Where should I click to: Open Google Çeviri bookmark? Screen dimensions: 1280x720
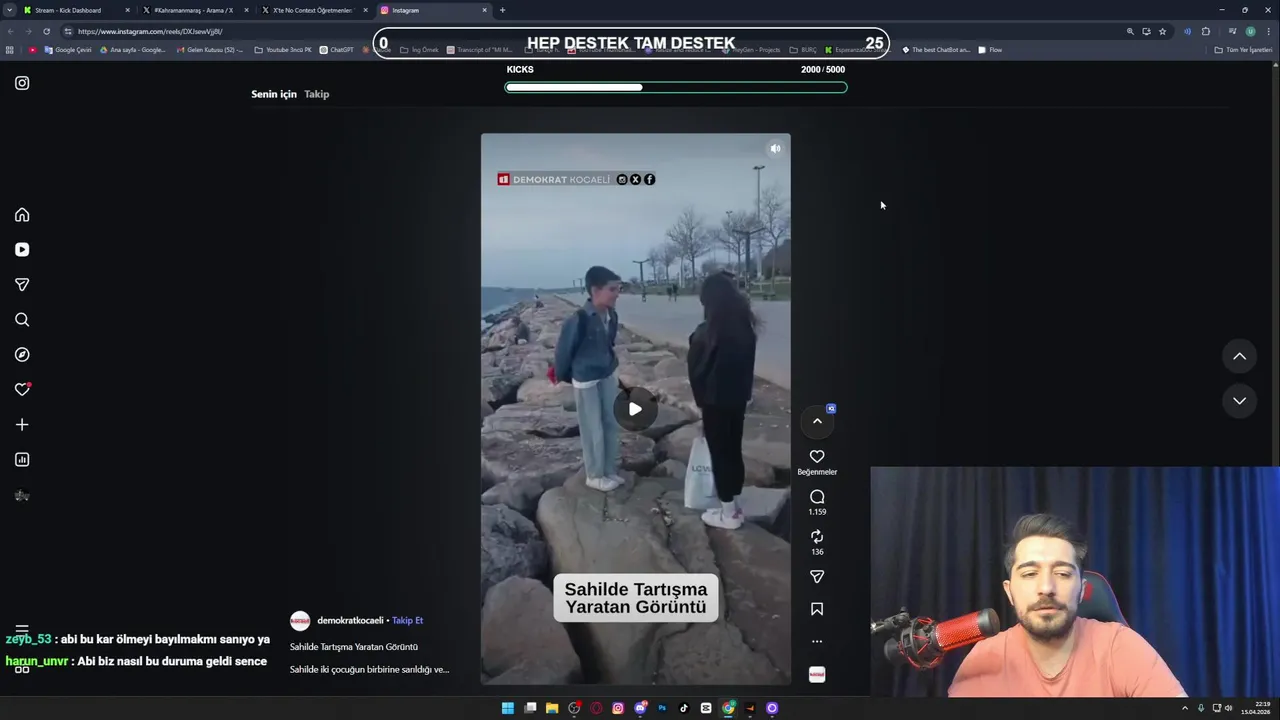pos(68,50)
